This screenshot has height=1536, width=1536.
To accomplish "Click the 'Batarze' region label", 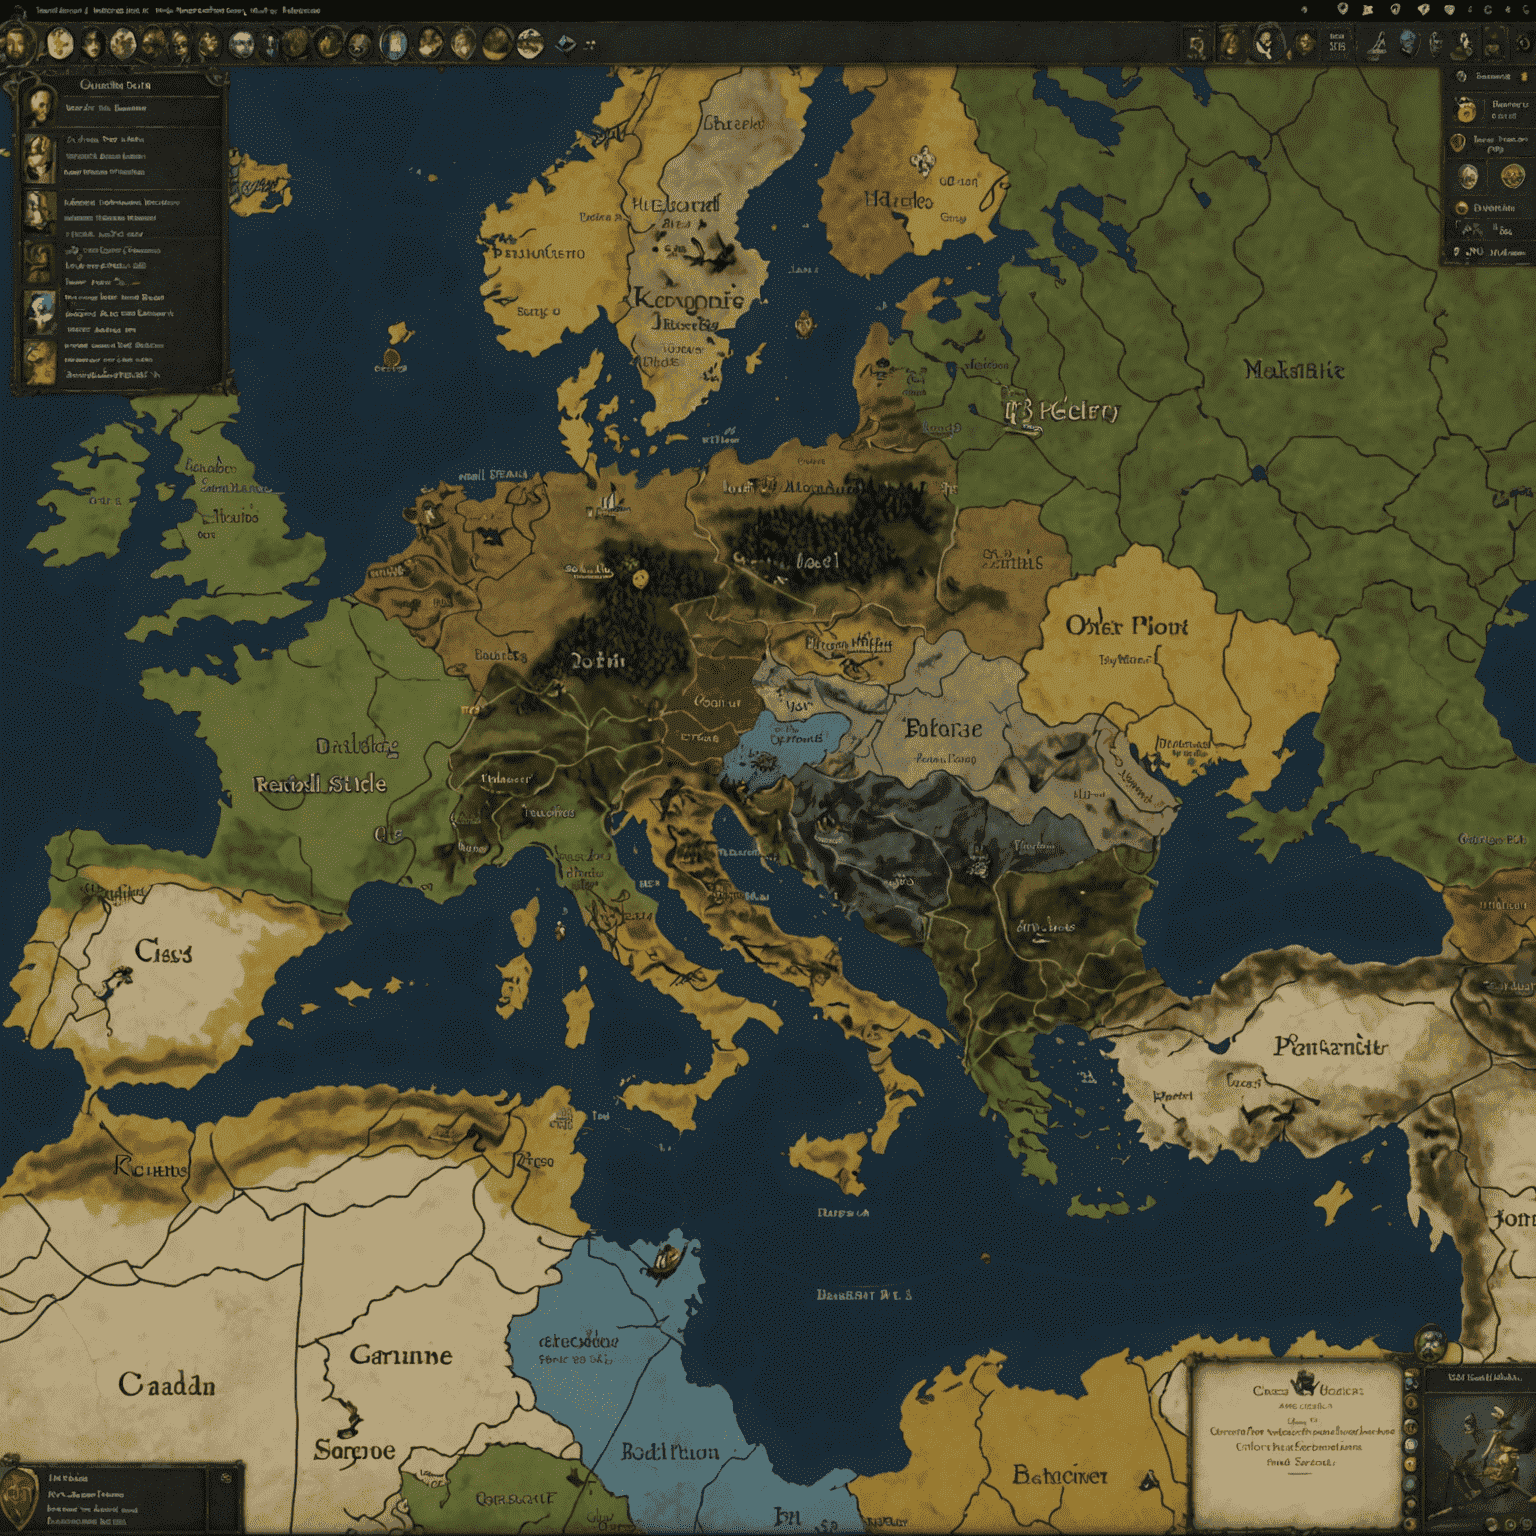I will [943, 728].
